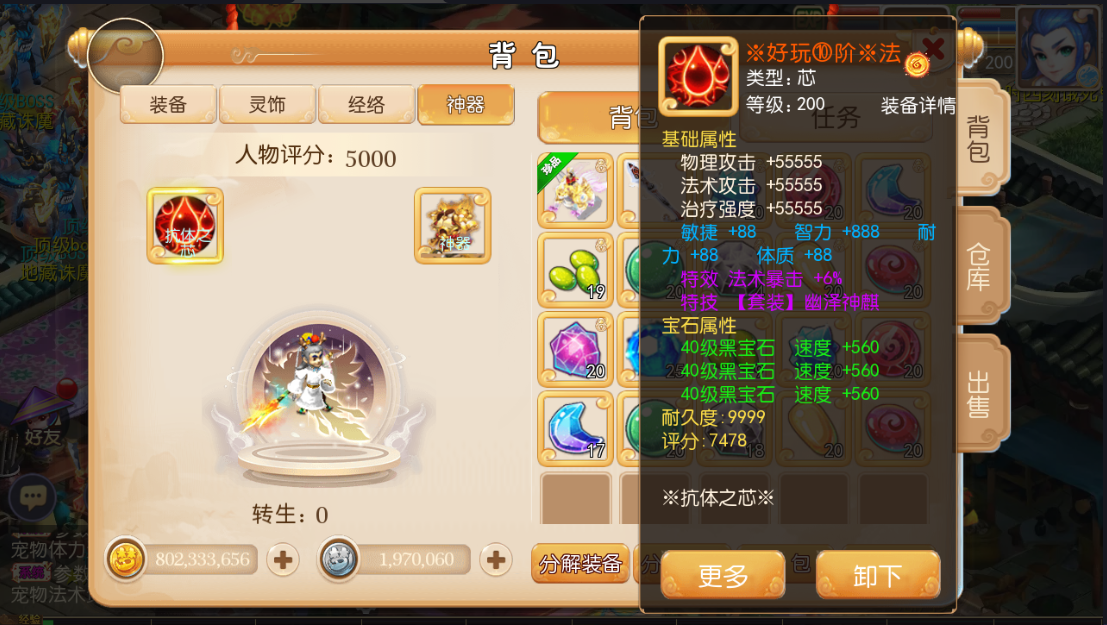Pick the purple gem item with count 20

575,349
